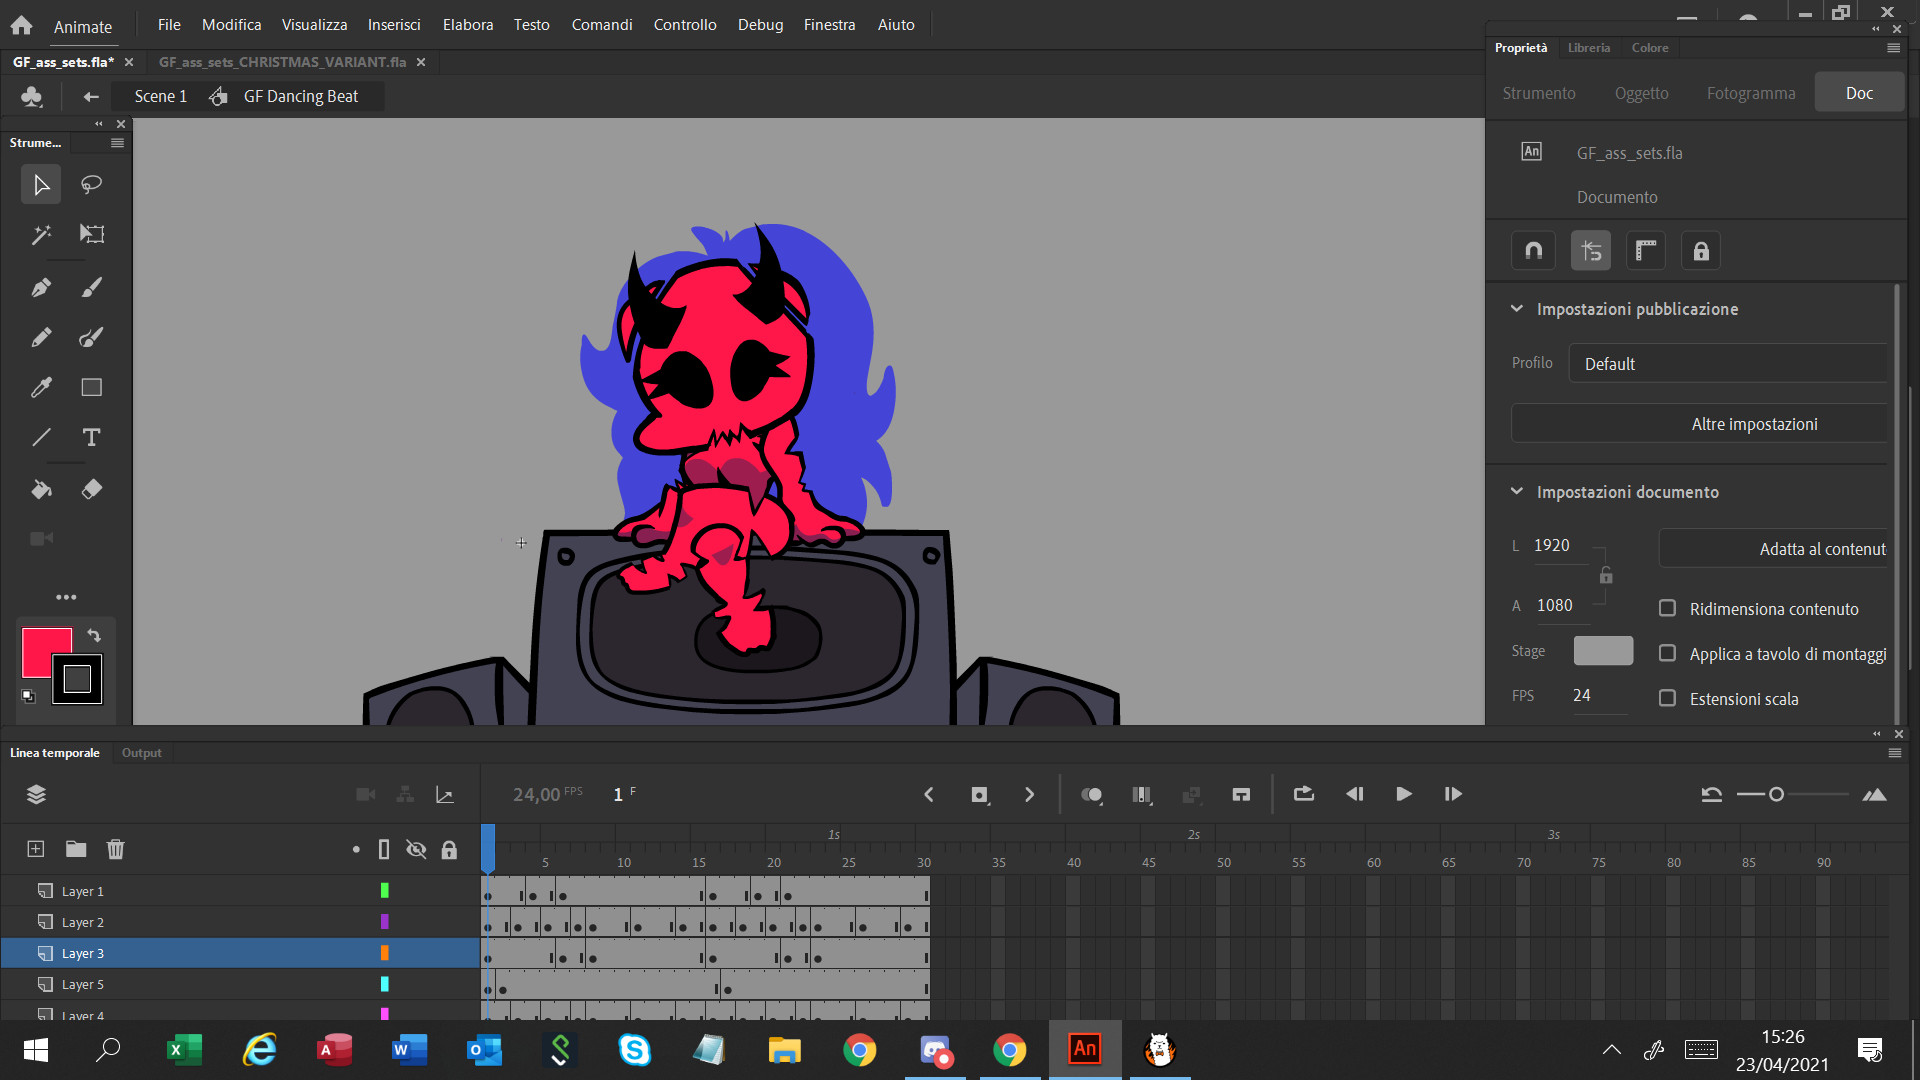1920x1080 pixels.
Task: Toggle onion skinning in the timeline
Action: [1092, 794]
